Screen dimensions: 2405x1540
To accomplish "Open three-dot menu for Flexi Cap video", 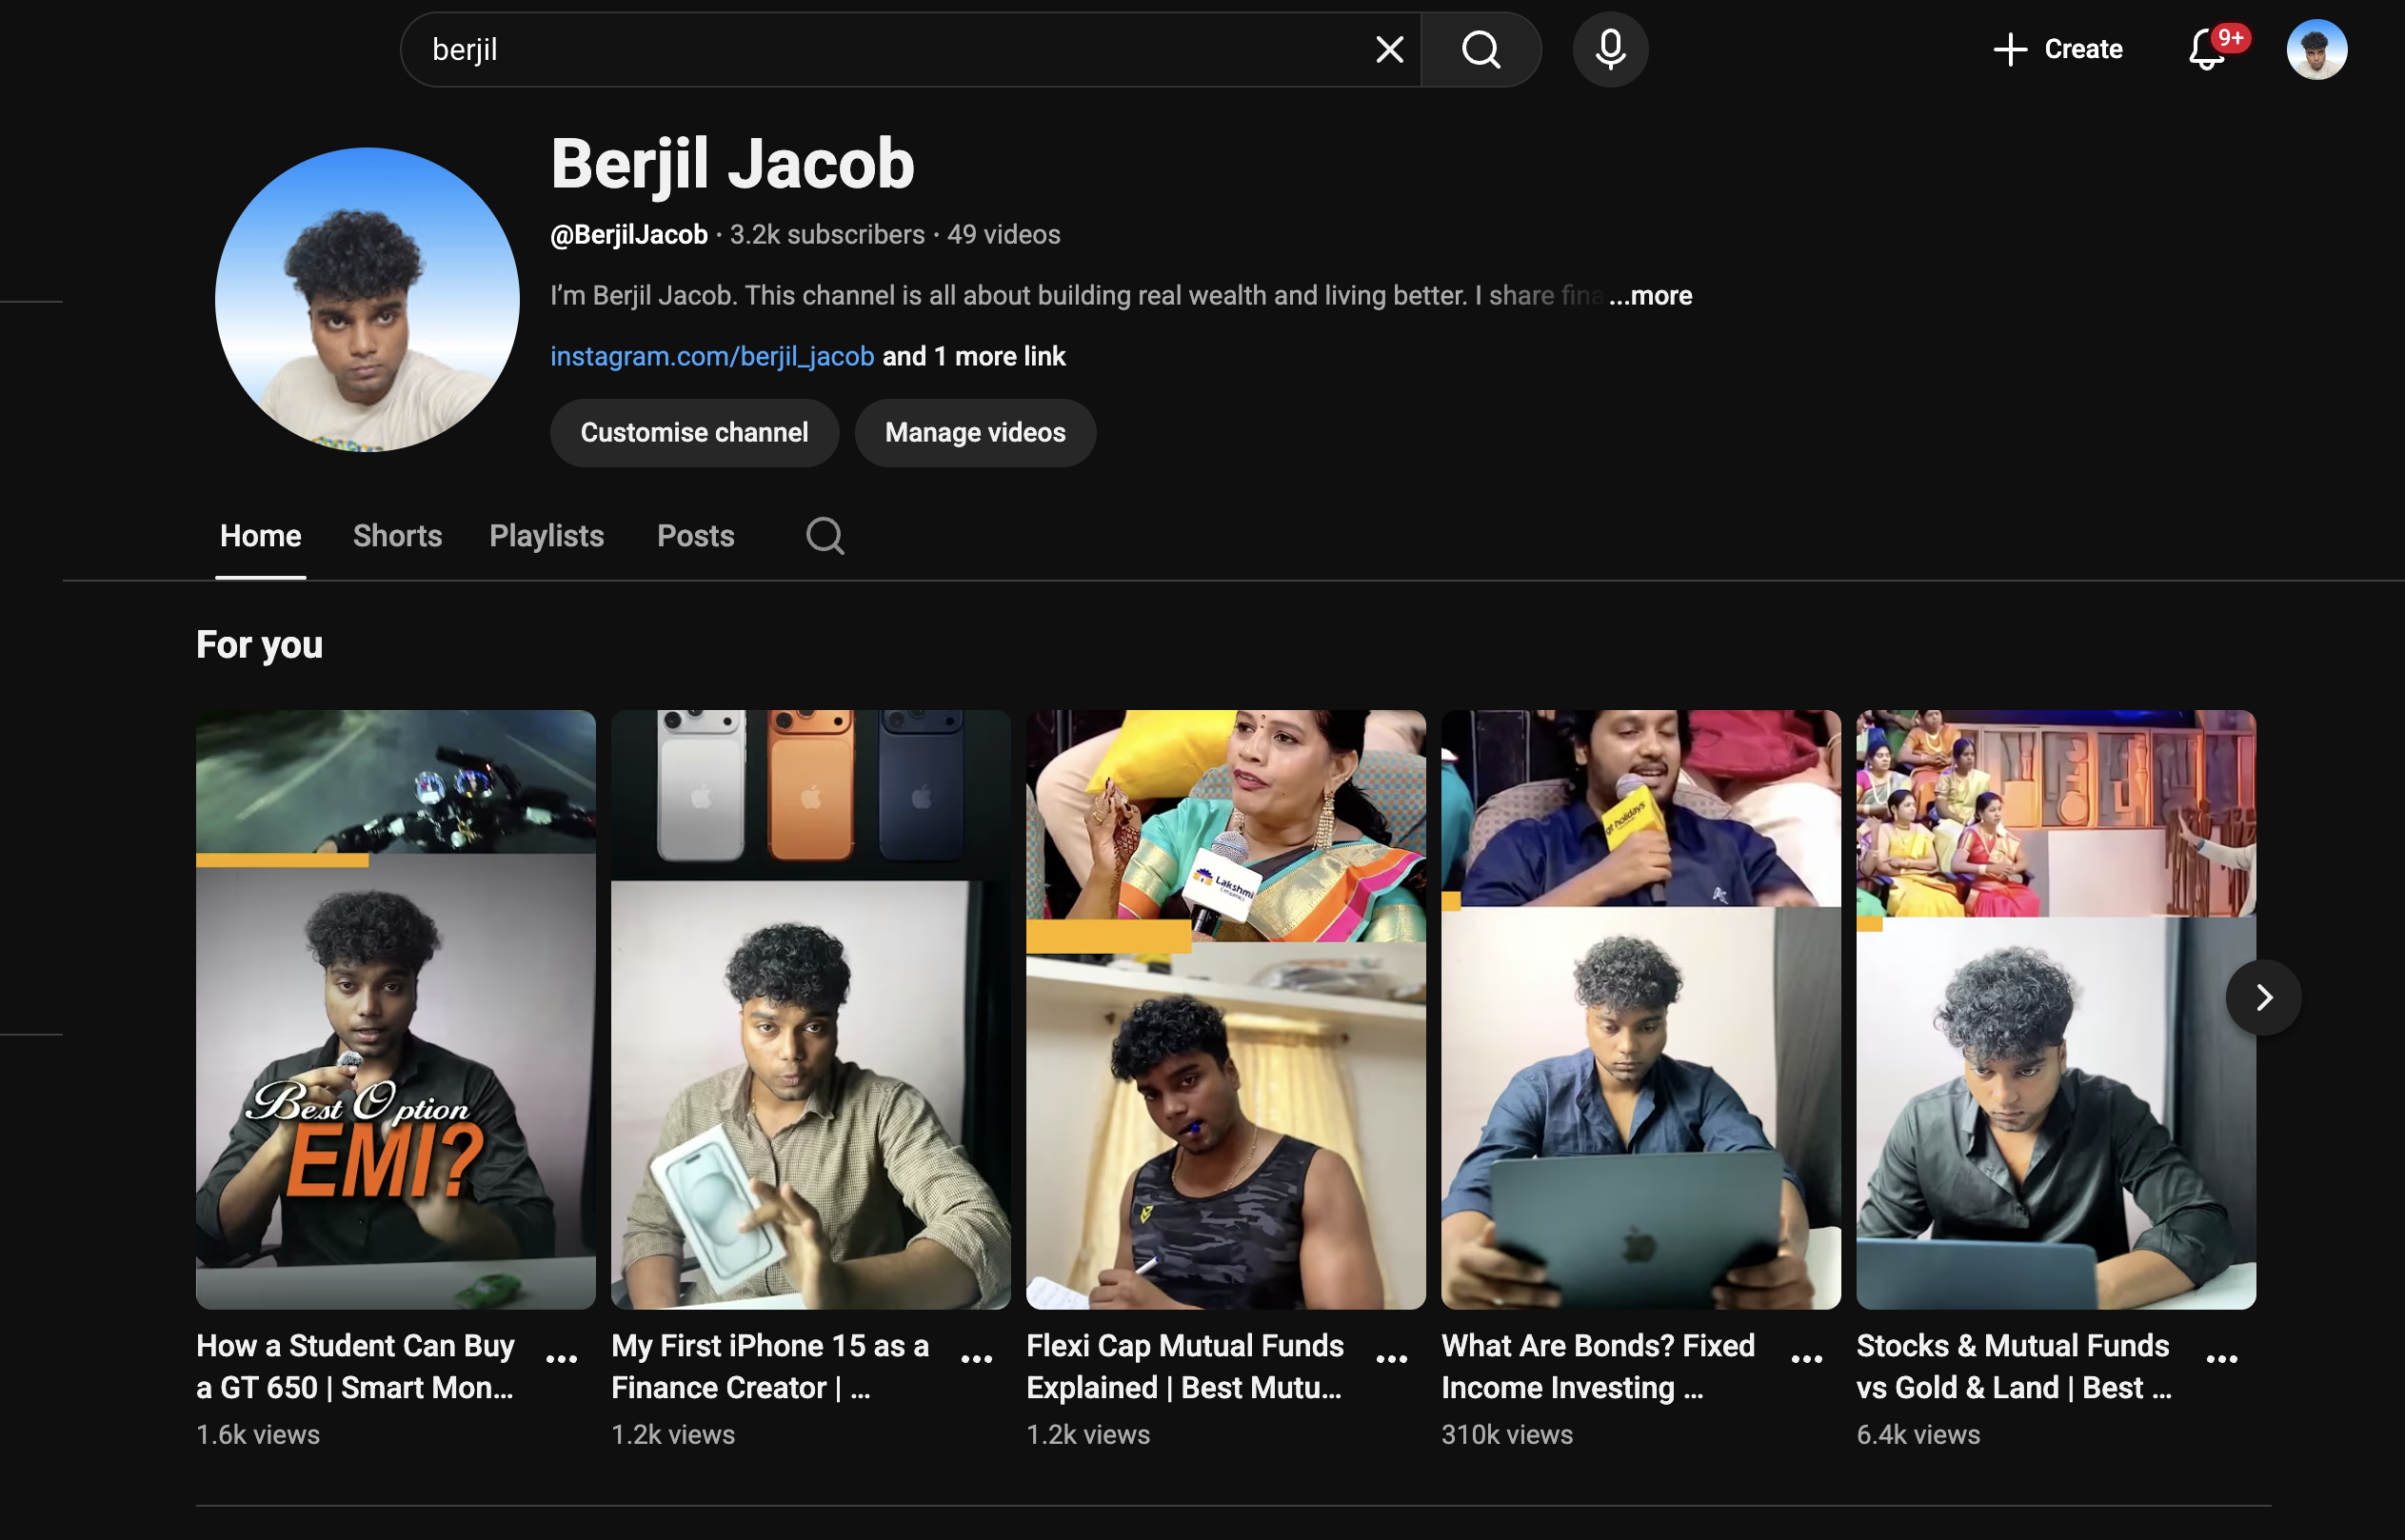I will click(x=1392, y=1359).
